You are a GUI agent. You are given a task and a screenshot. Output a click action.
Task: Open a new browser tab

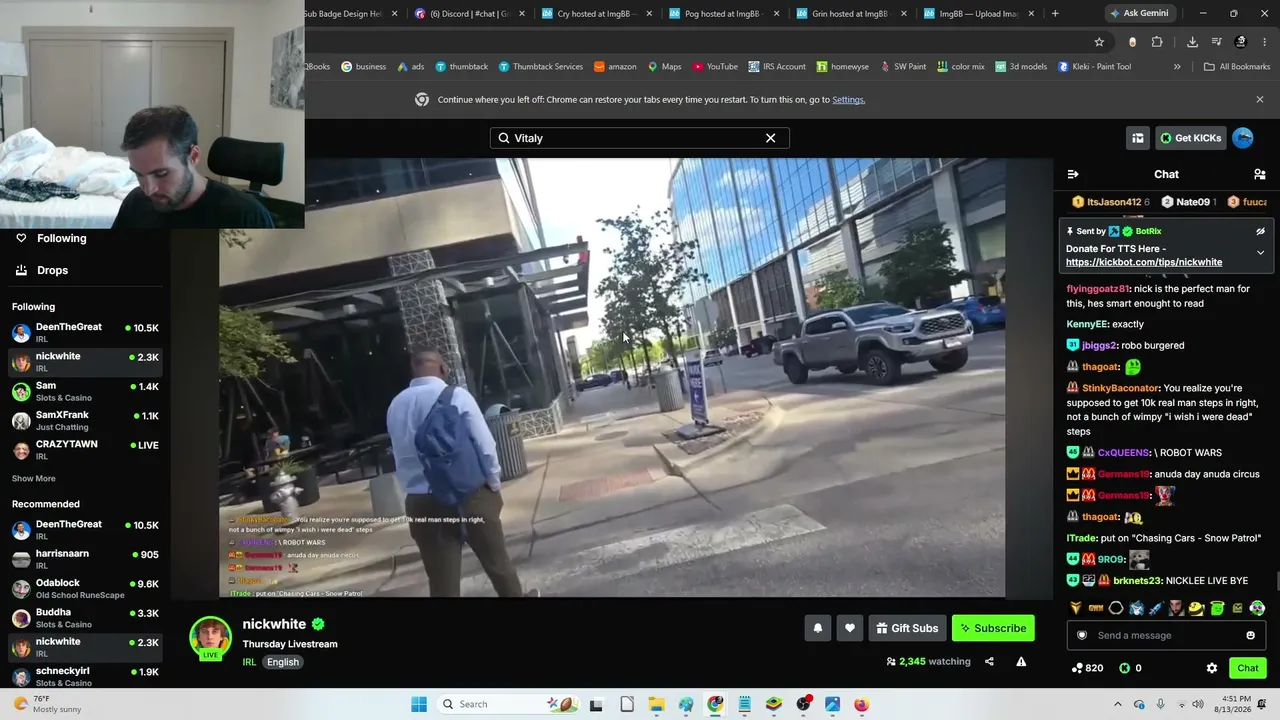(x=1055, y=14)
